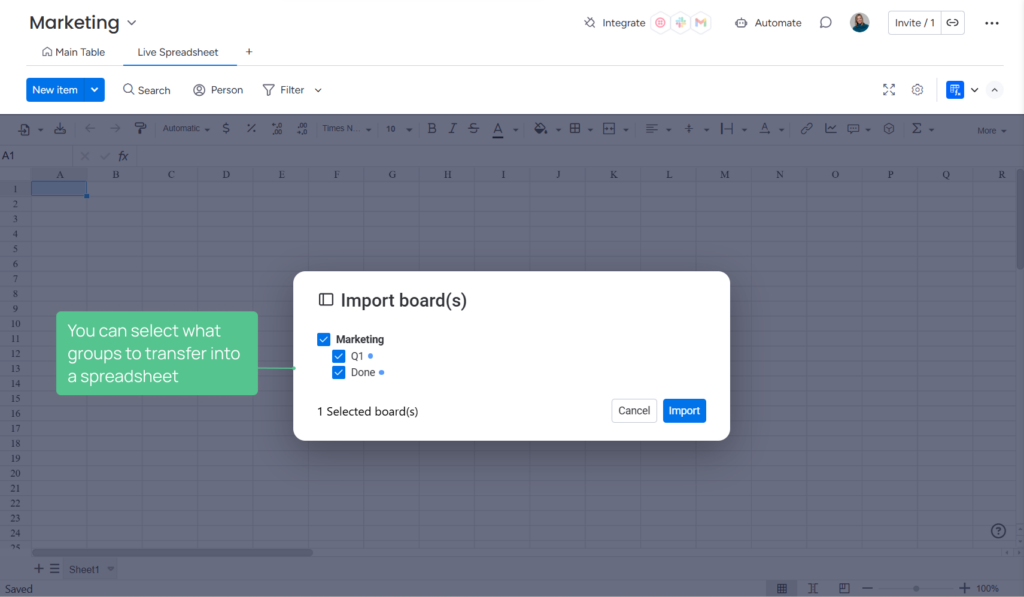Uncheck the Done group checkbox

pos(339,372)
